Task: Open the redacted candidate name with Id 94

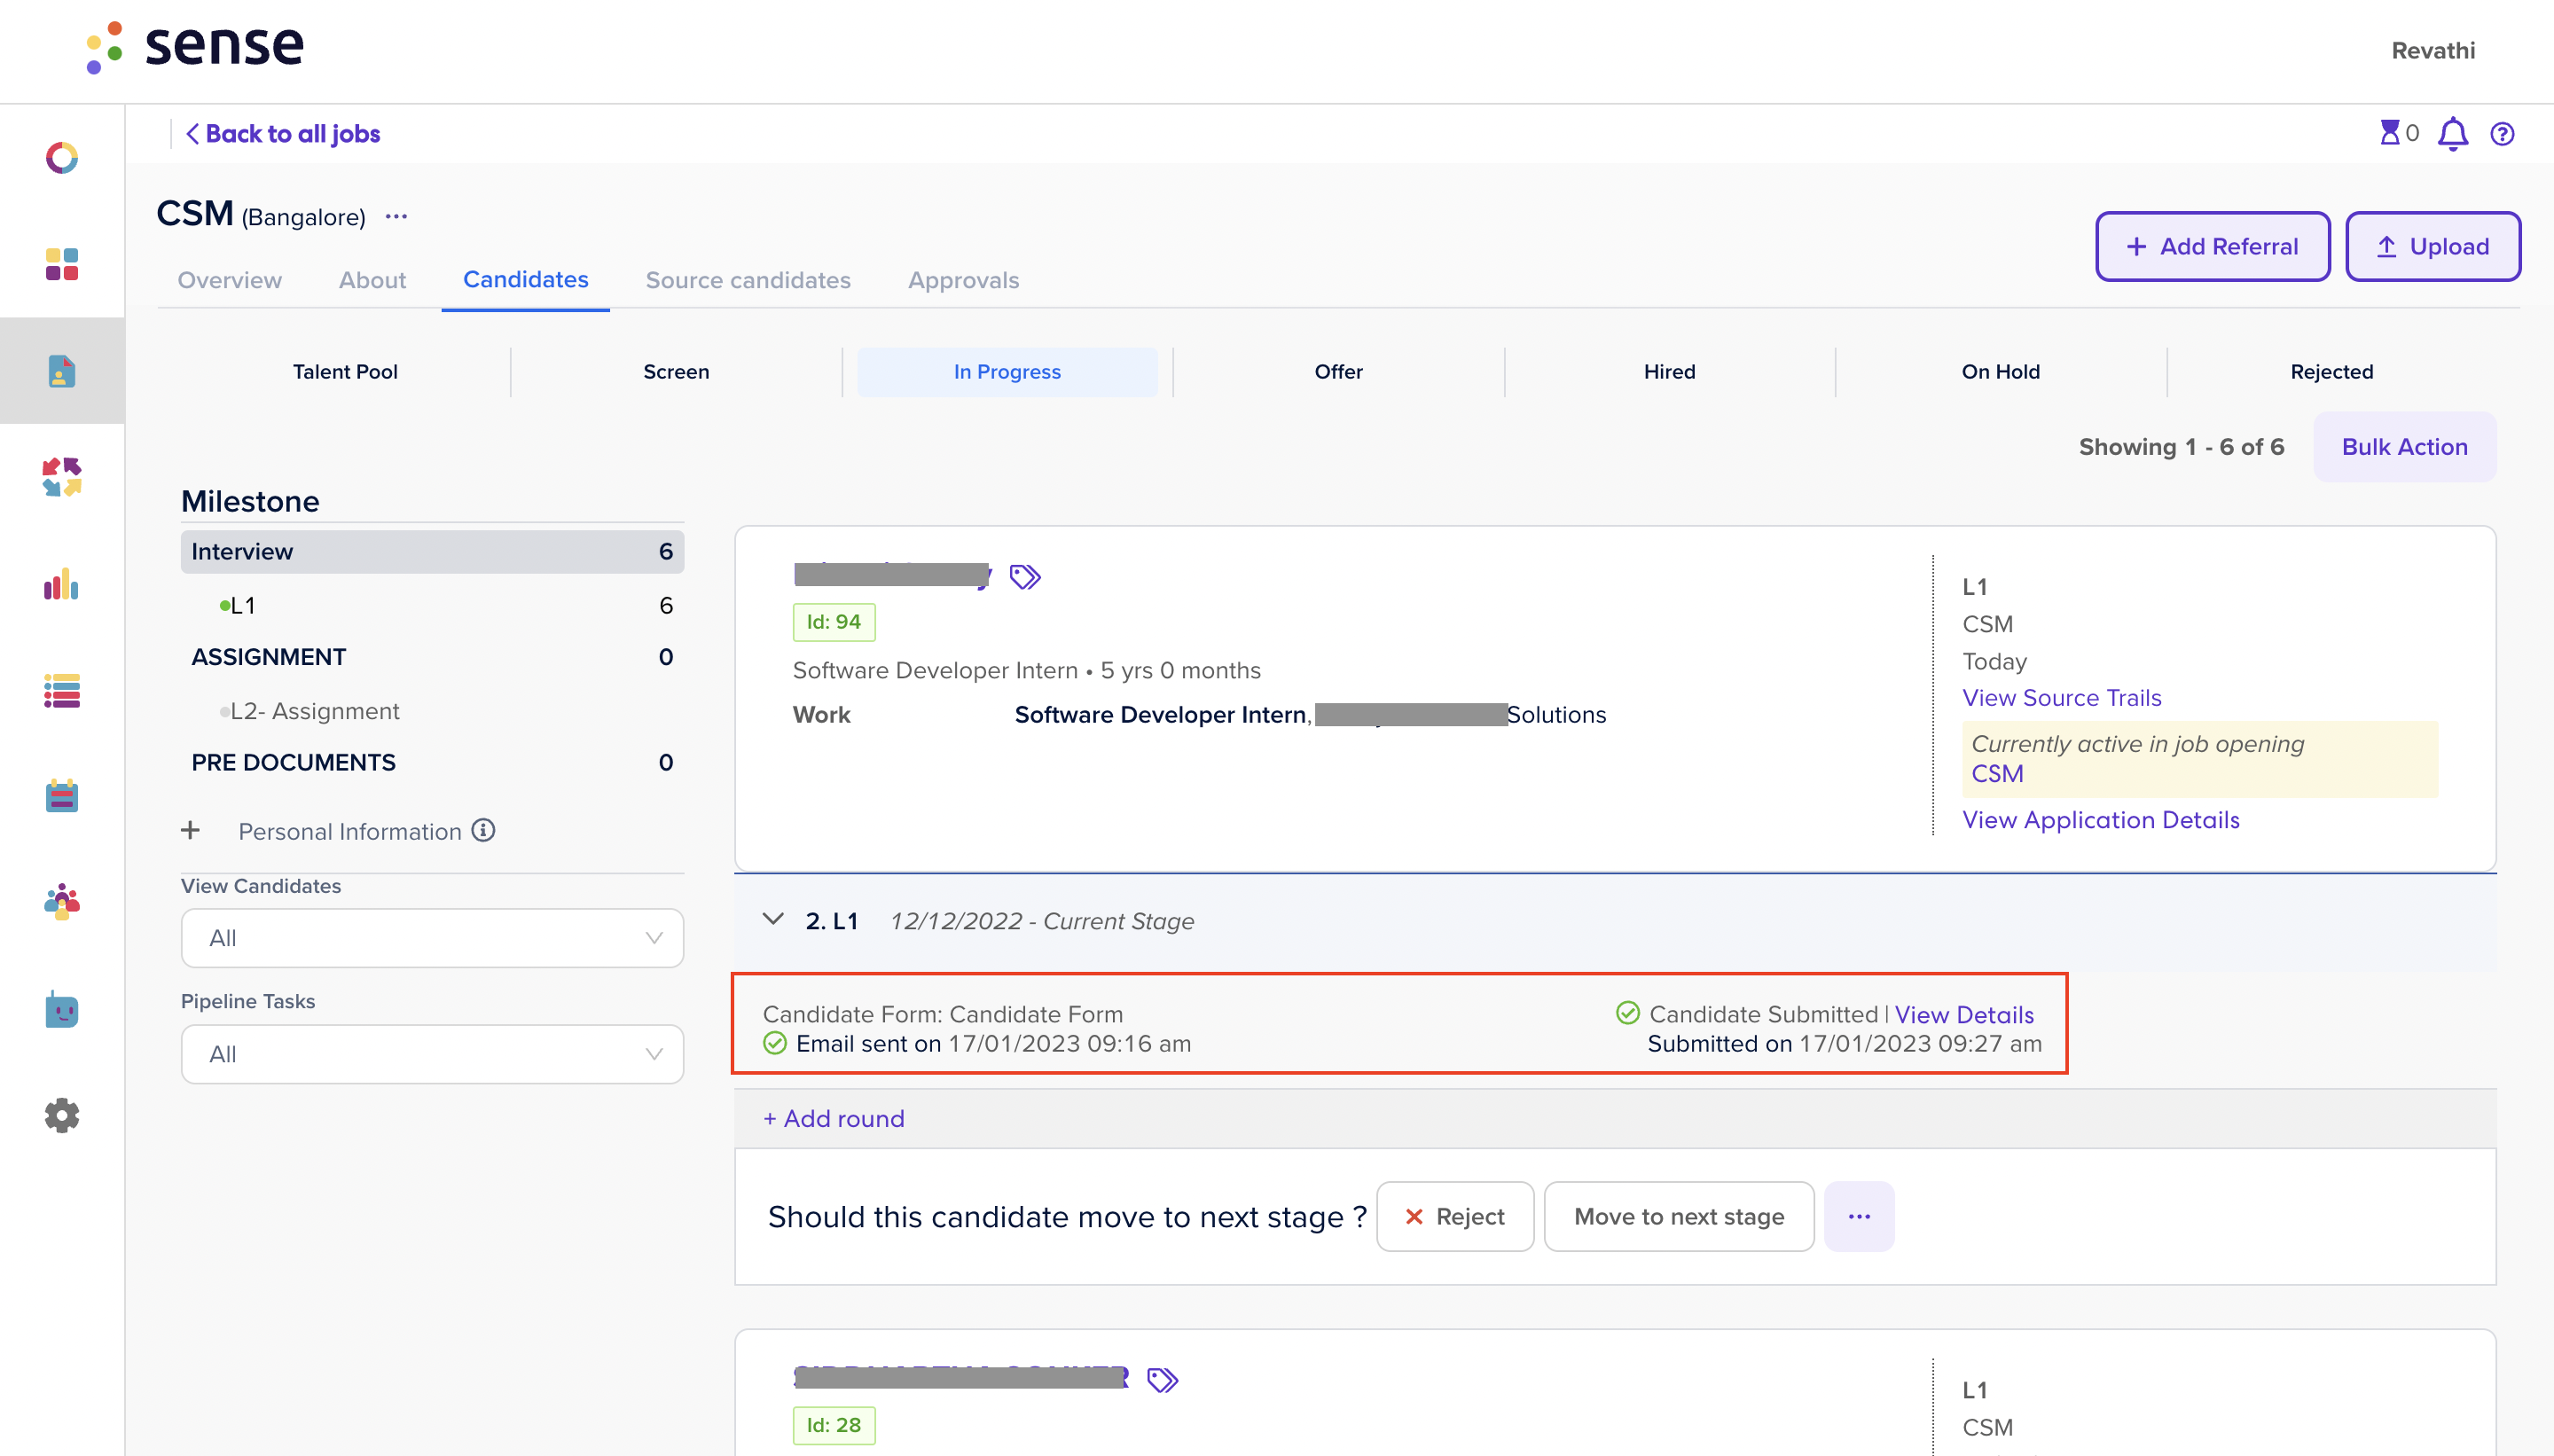Action: tap(892, 575)
